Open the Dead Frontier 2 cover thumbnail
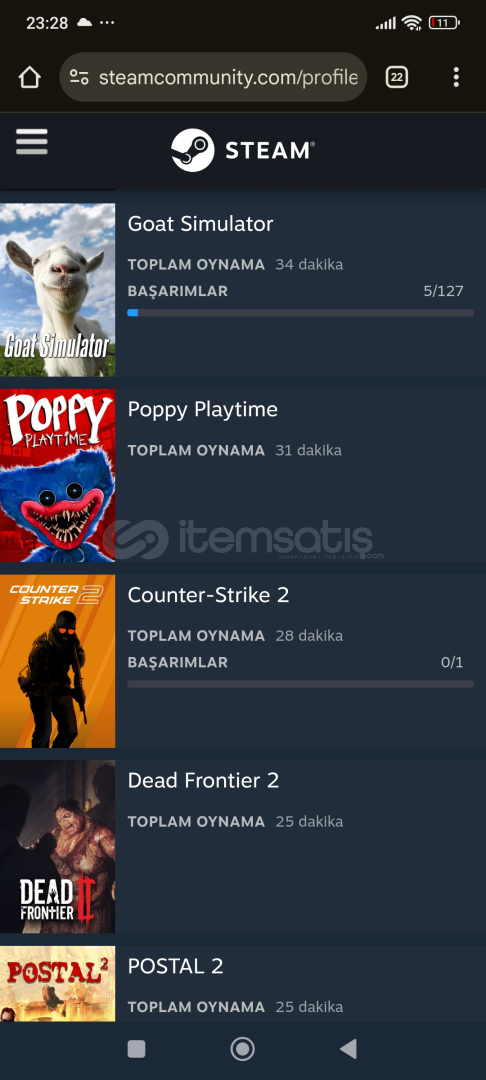Viewport: 486px width, 1080px height. 57,847
